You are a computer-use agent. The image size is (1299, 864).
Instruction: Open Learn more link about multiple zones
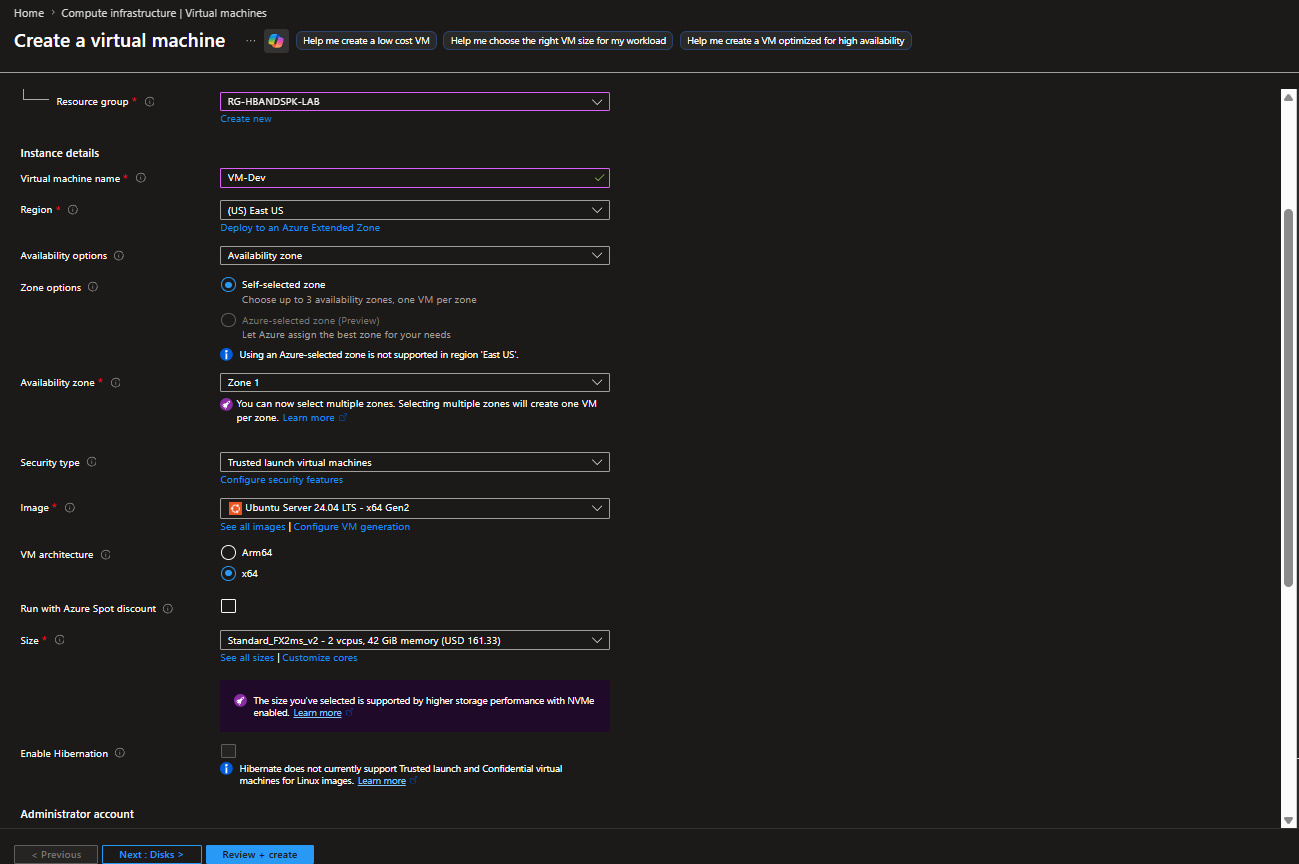click(309, 418)
